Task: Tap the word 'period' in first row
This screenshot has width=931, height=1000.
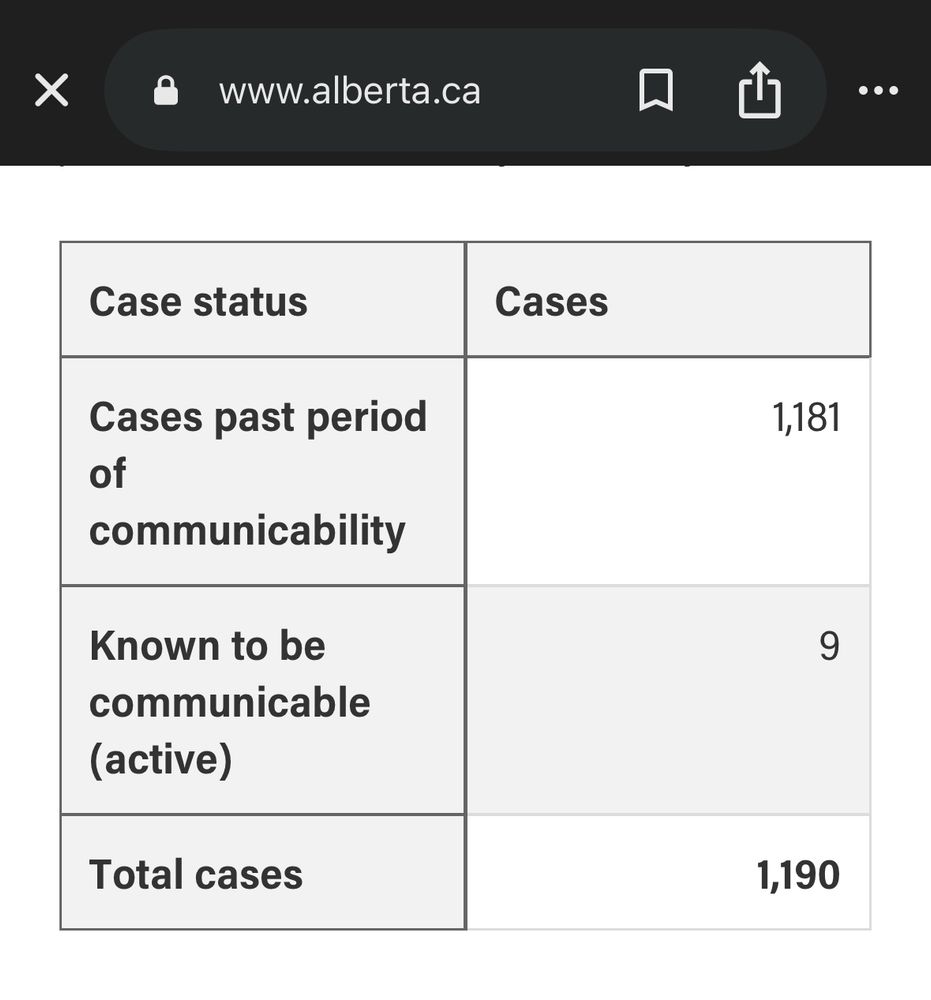Action: tap(365, 417)
